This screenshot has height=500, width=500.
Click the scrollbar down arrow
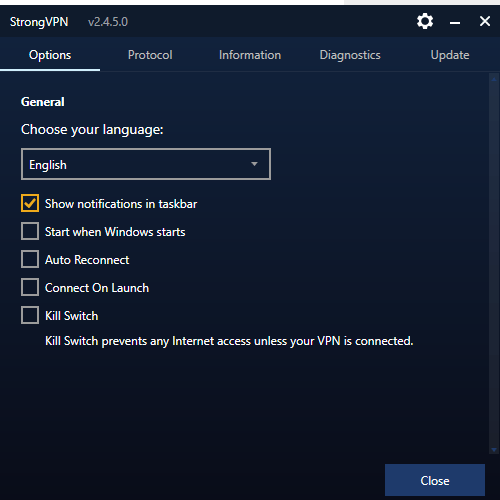(494, 450)
